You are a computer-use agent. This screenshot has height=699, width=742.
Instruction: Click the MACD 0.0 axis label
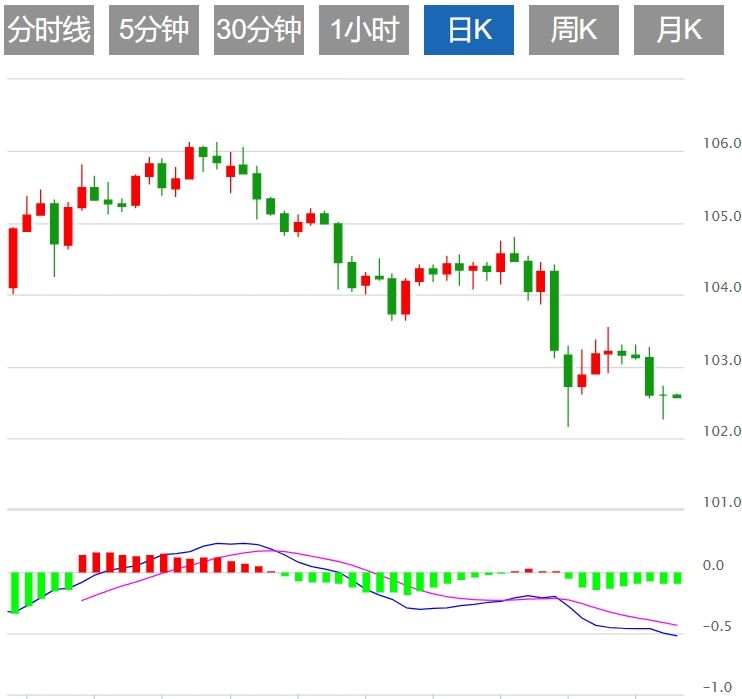(x=714, y=565)
